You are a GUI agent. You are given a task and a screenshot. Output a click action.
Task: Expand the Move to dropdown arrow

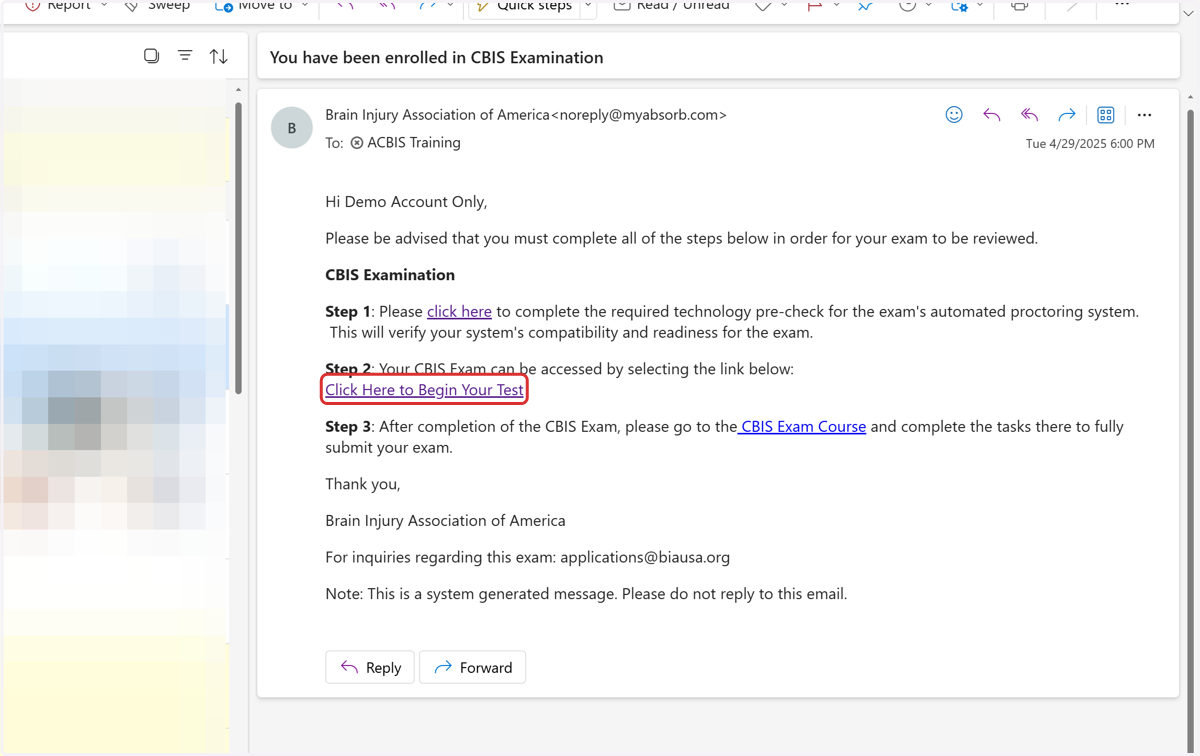tap(305, 6)
